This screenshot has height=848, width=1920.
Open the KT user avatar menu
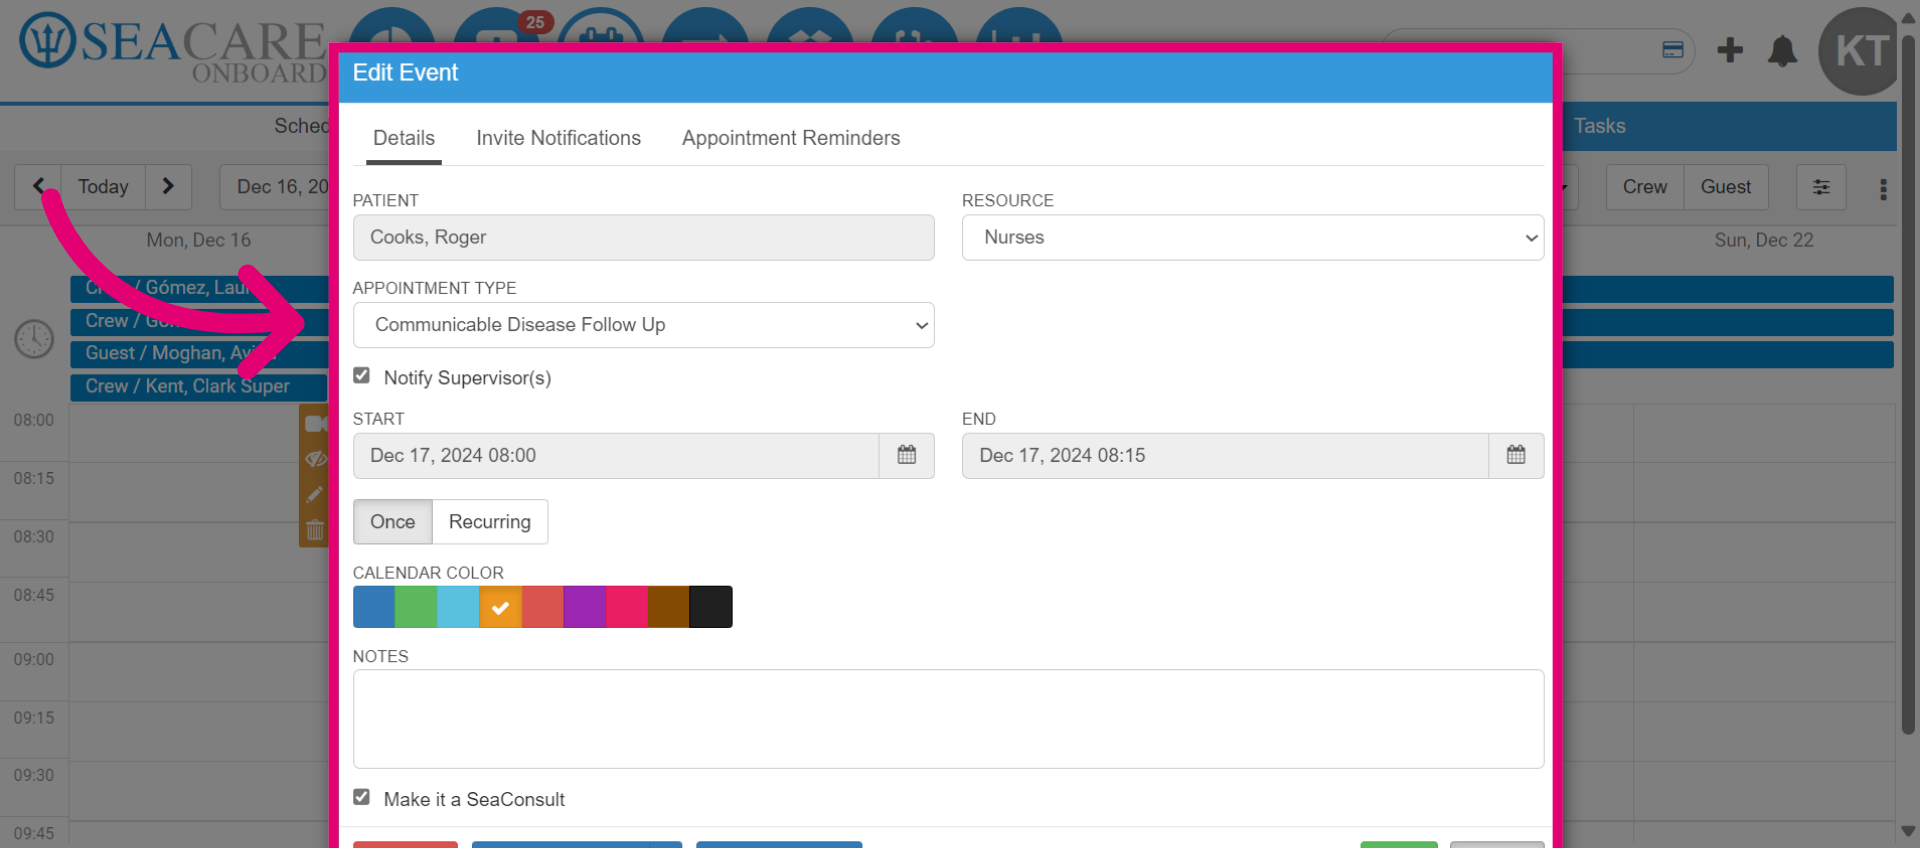(1861, 51)
